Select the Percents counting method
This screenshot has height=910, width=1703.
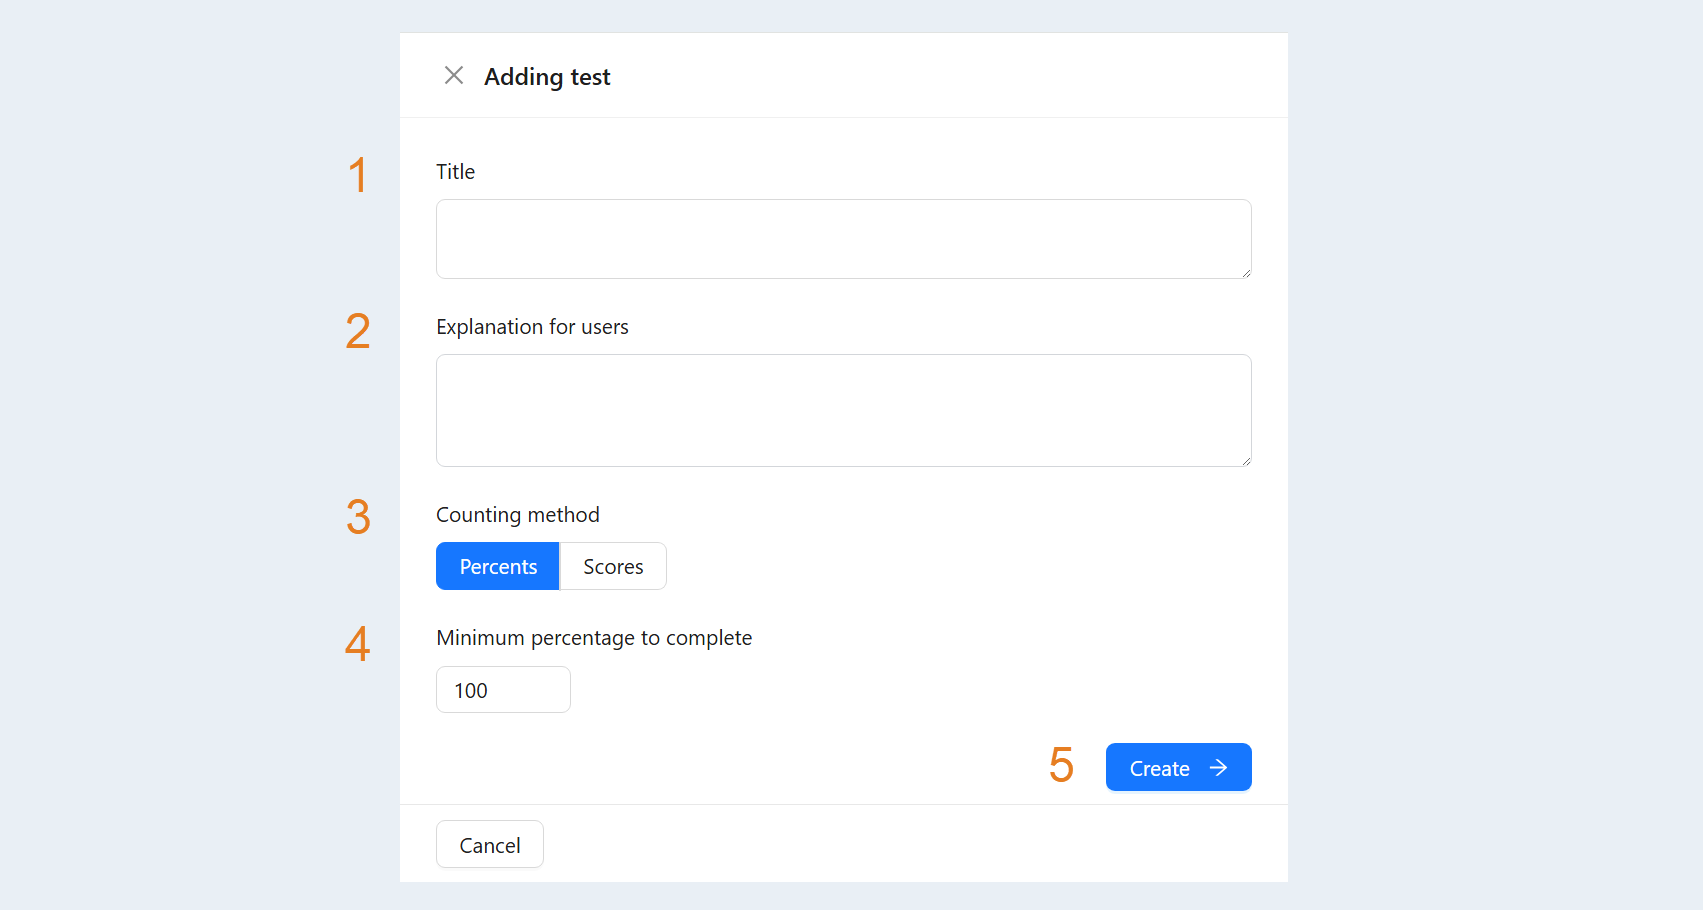pos(498,566)
